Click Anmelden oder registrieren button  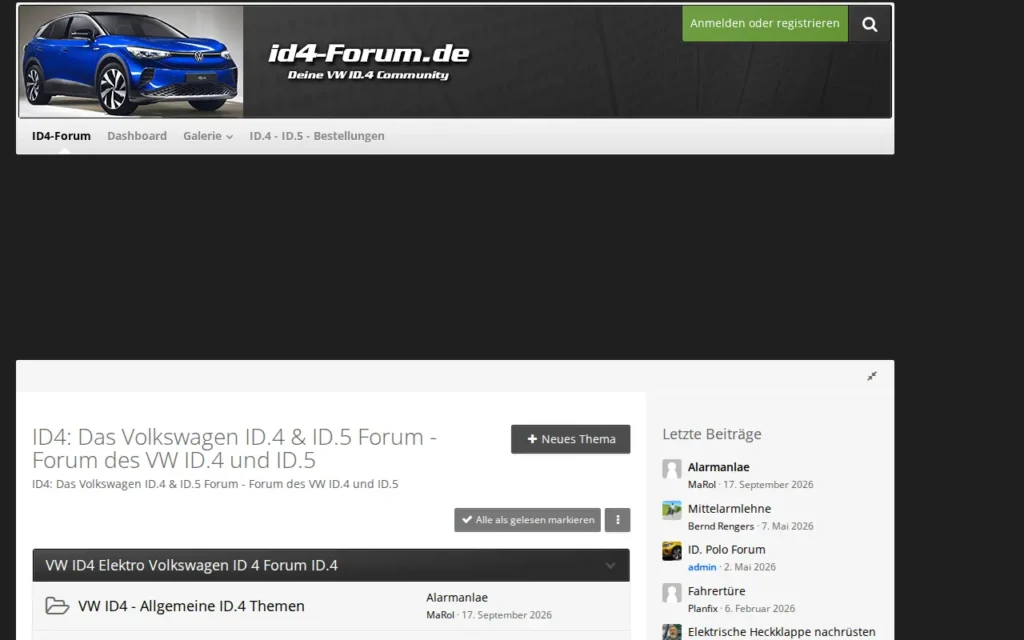(765, 24)
